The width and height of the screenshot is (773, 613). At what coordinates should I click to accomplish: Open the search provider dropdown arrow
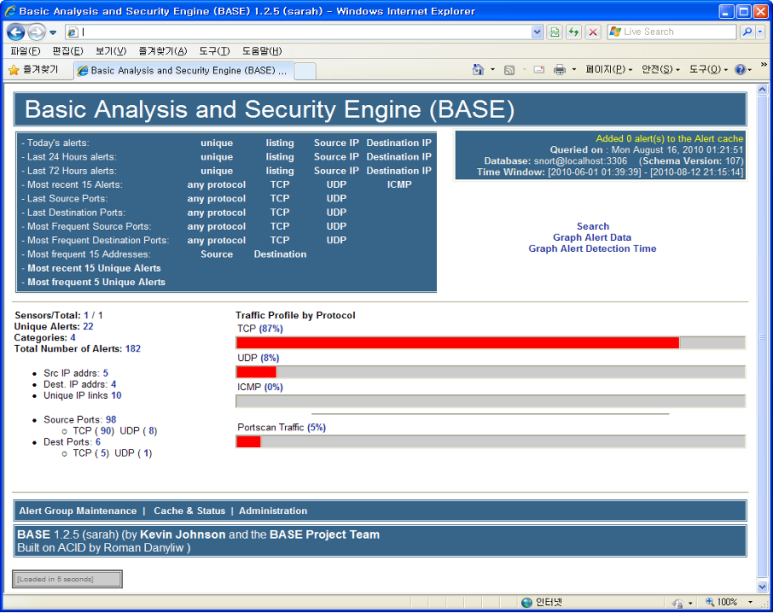point(760,32)
